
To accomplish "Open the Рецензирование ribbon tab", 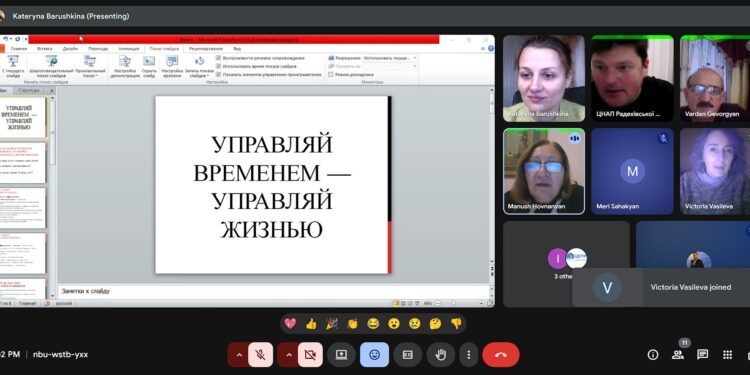I will [206, 49].
